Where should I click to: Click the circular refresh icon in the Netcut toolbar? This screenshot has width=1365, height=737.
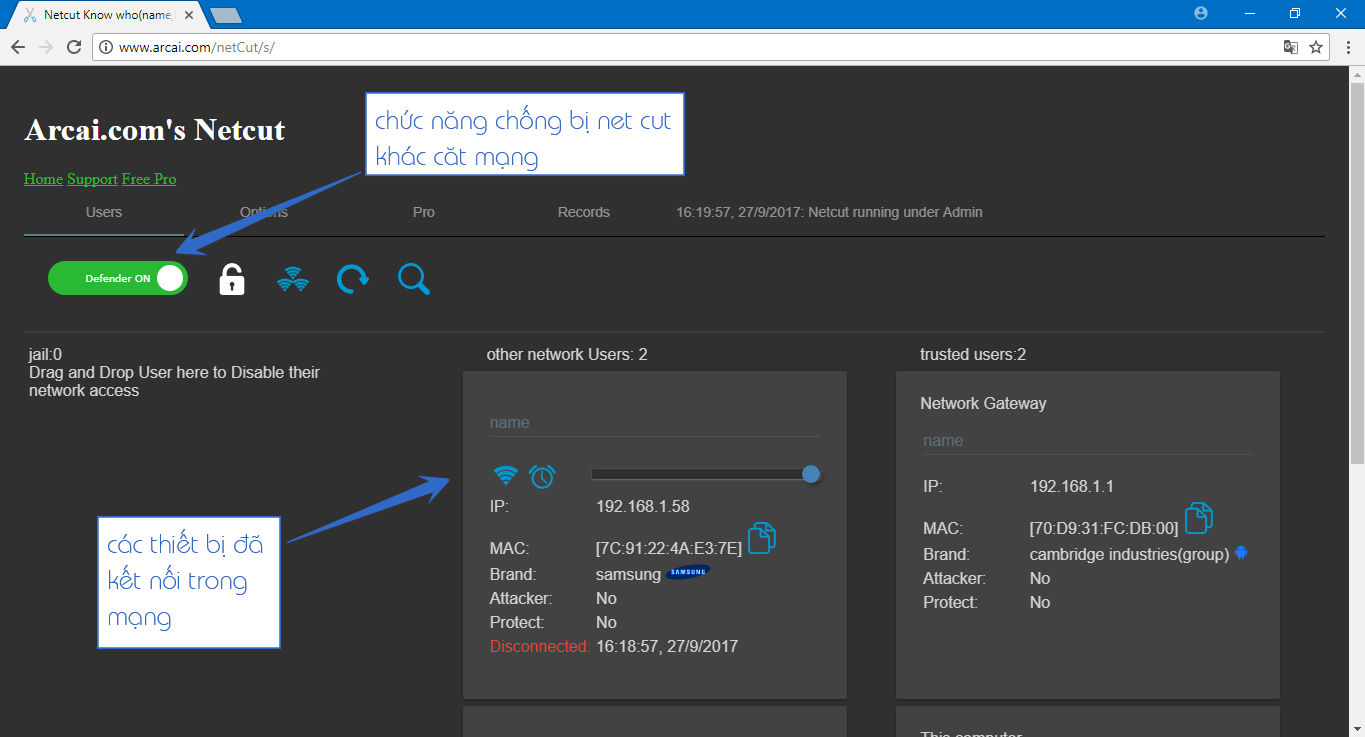(352, 279)
